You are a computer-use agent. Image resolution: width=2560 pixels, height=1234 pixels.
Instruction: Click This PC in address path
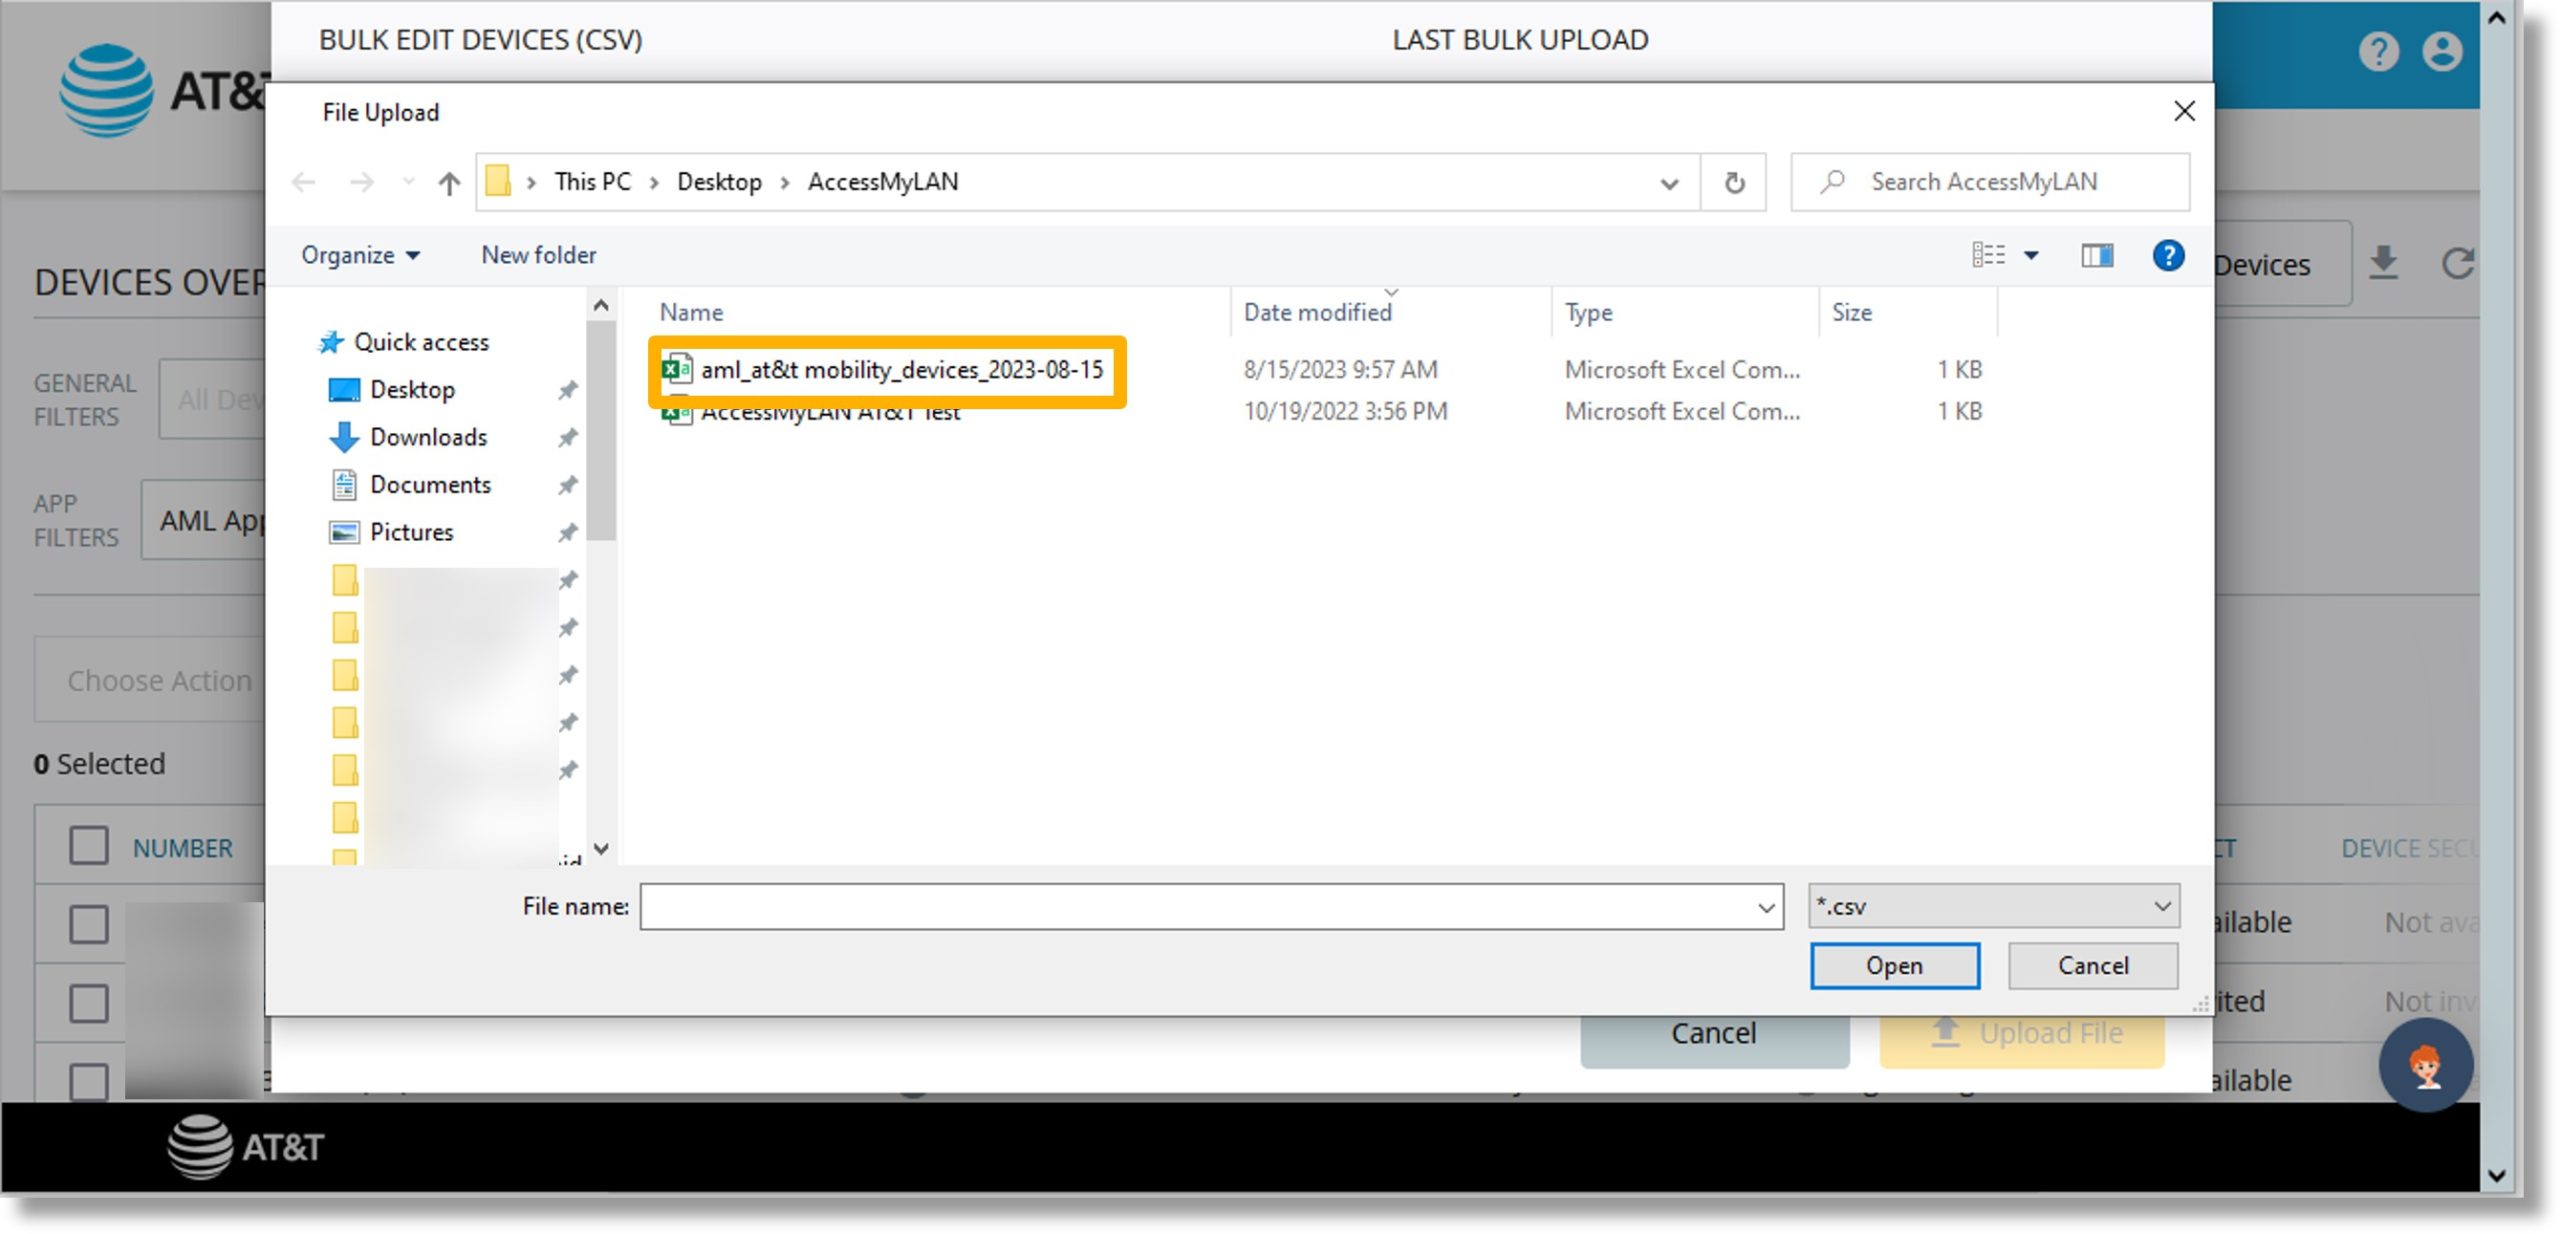click(x=592, y=182)
